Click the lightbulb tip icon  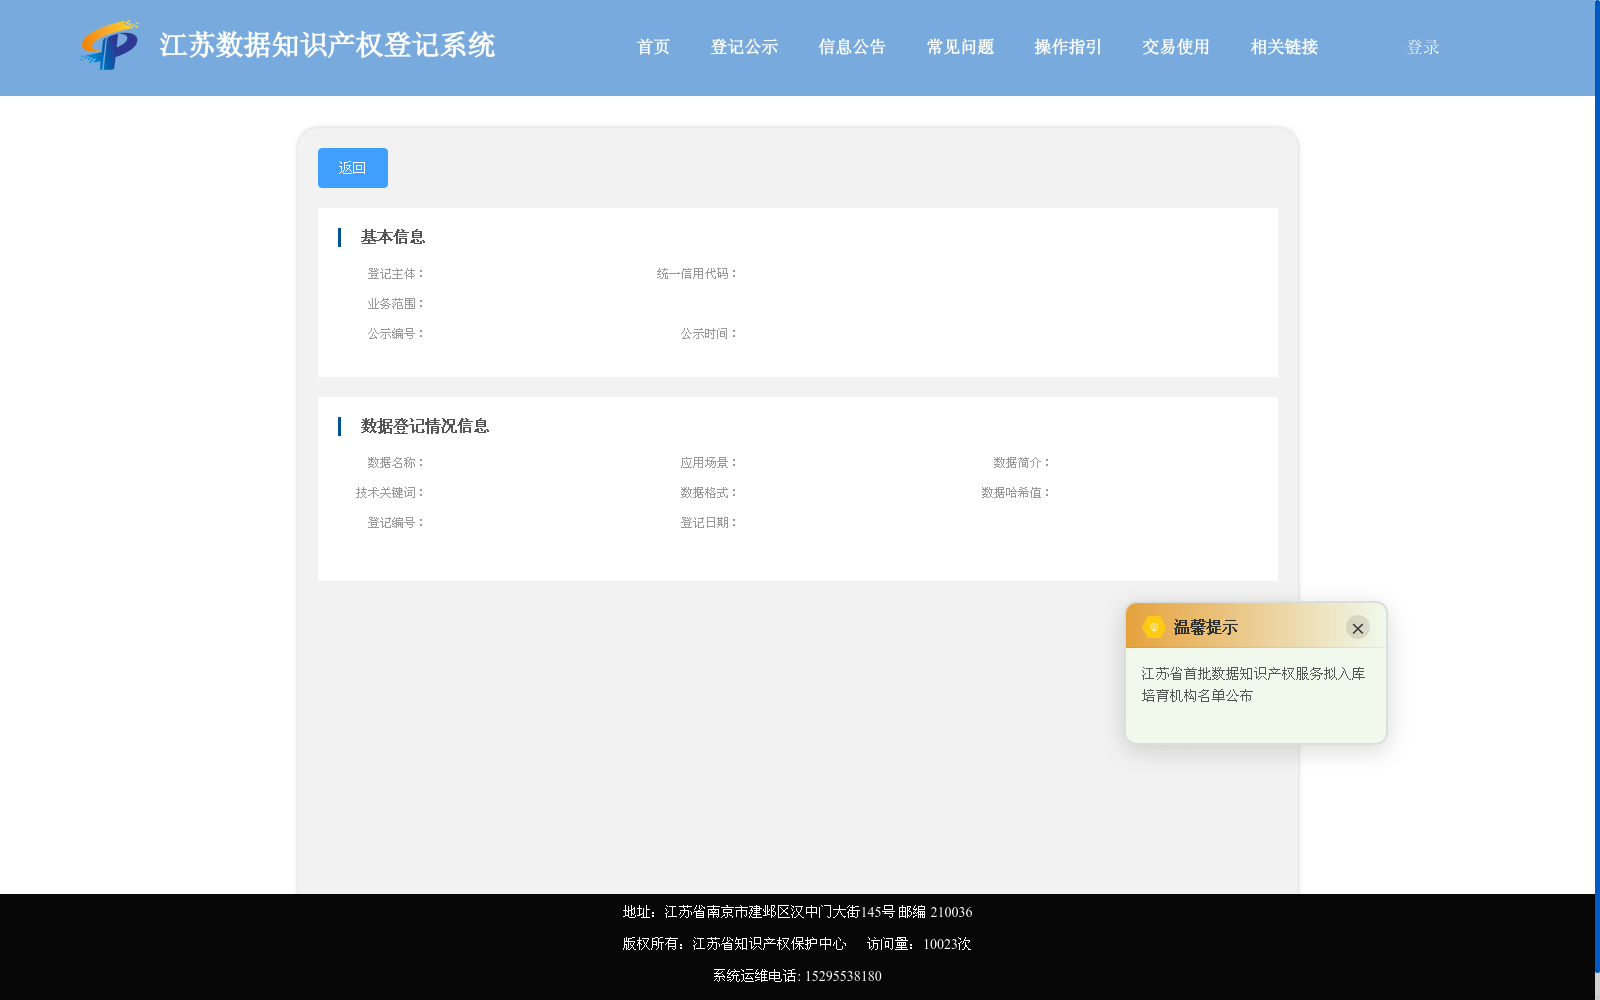(x=1154, y=627)
